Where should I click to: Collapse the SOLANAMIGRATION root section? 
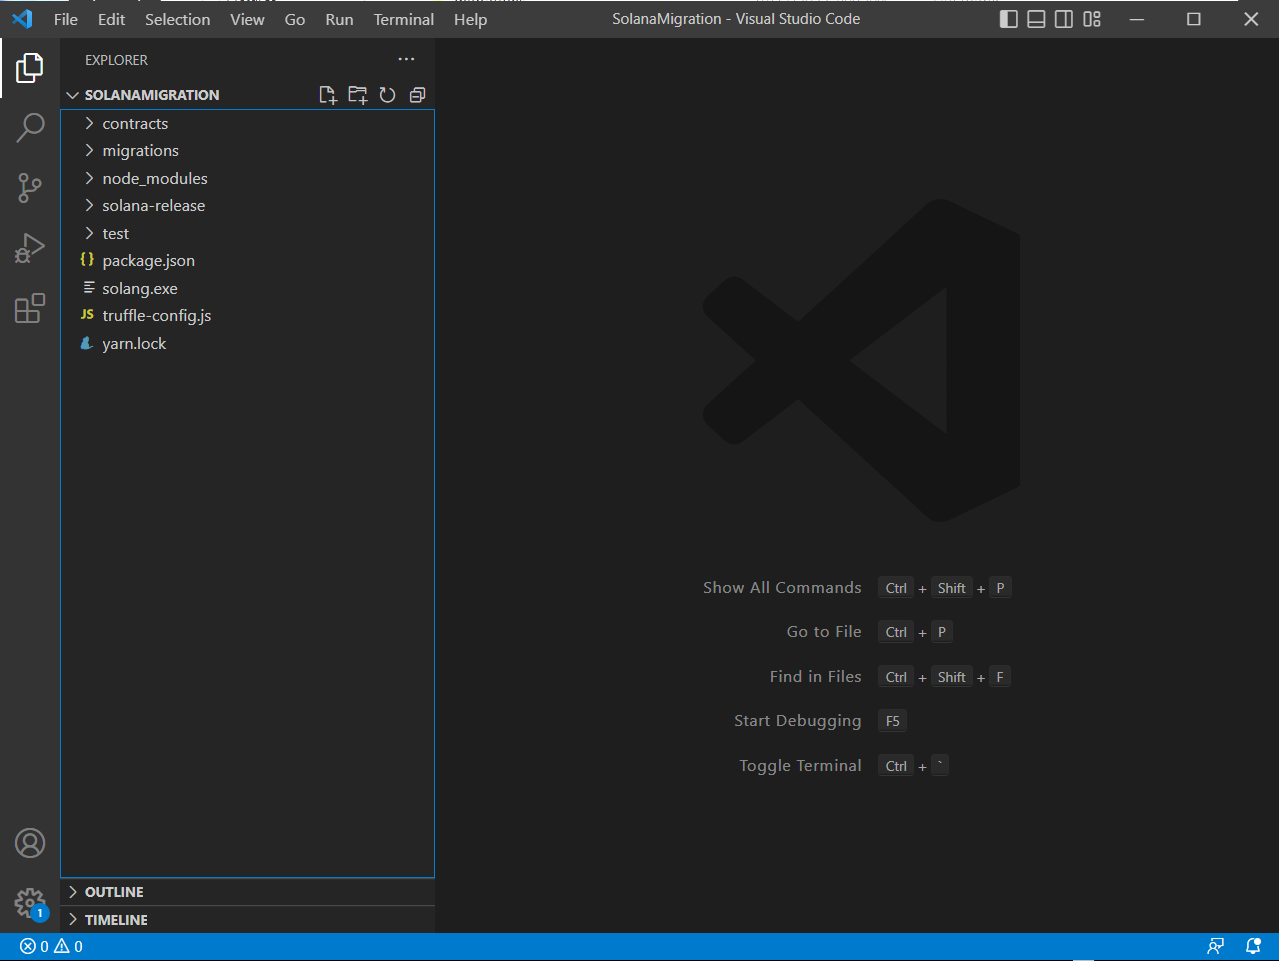pos(151,95)
